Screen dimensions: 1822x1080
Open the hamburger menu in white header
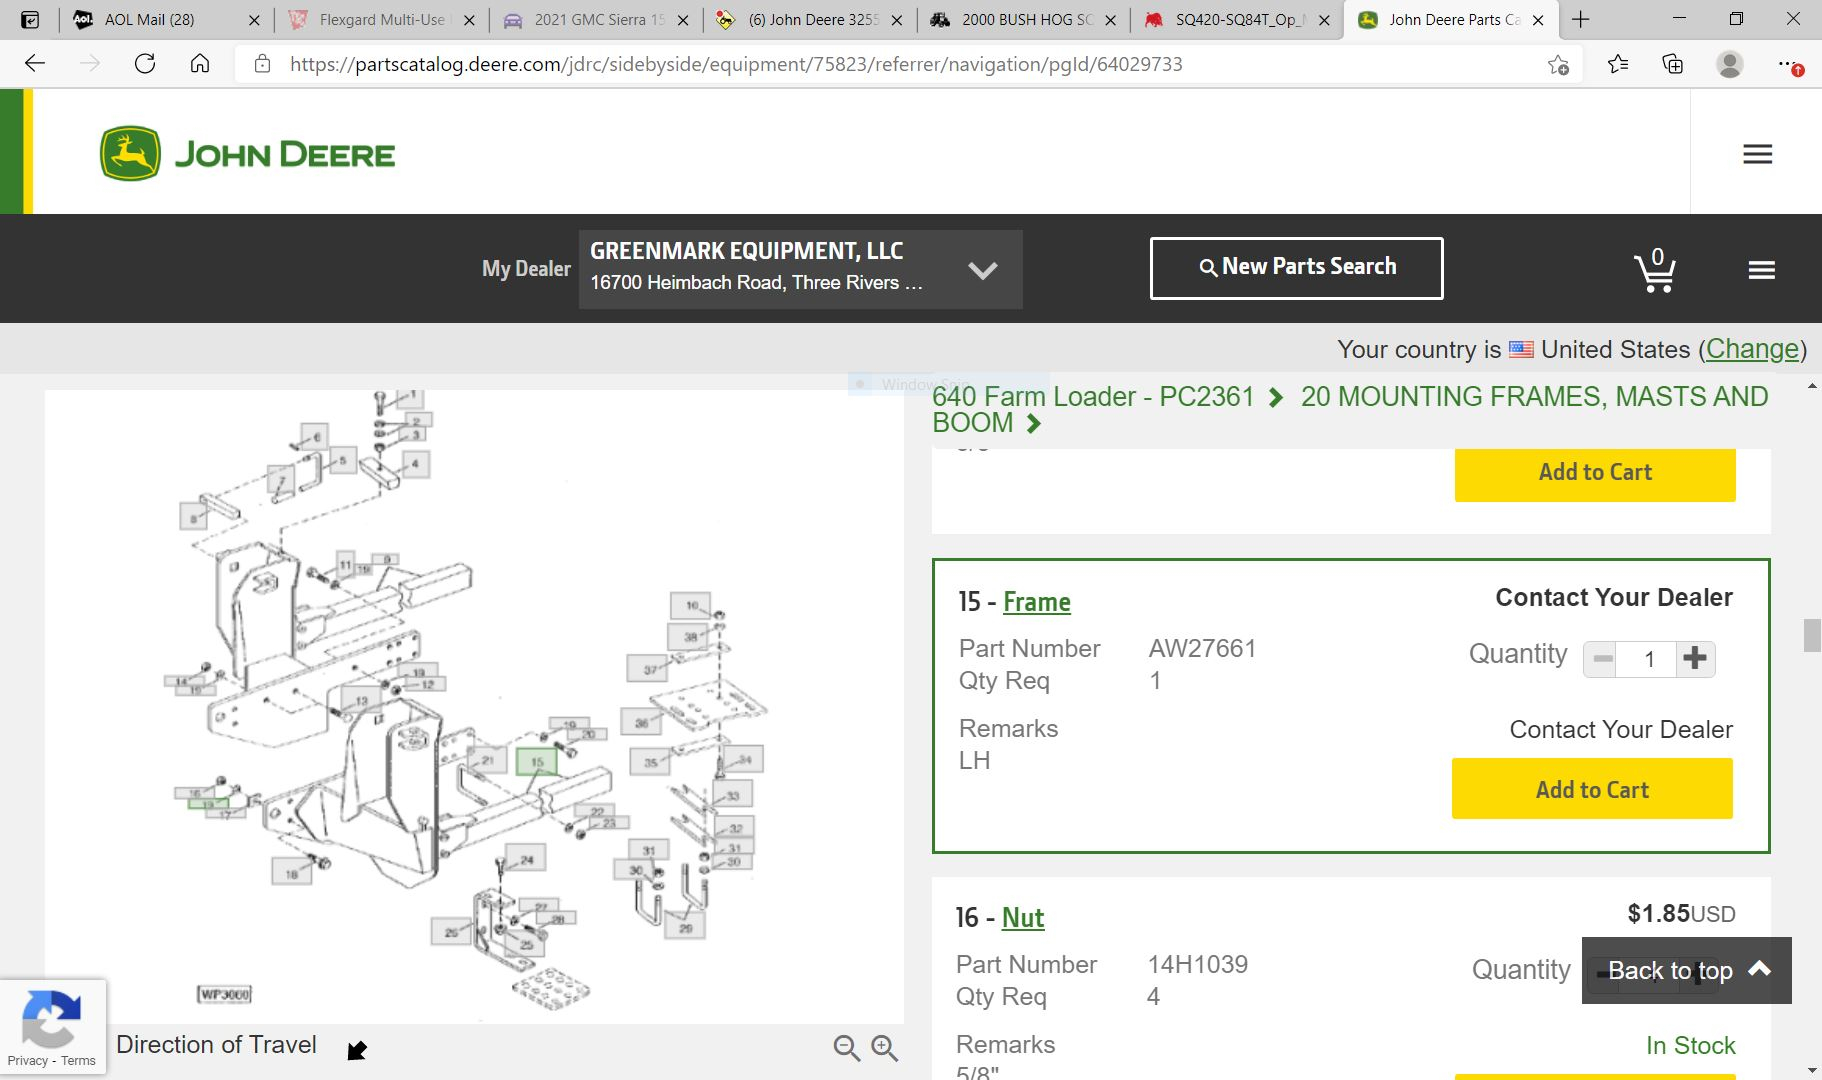[x=1757, y=154]
